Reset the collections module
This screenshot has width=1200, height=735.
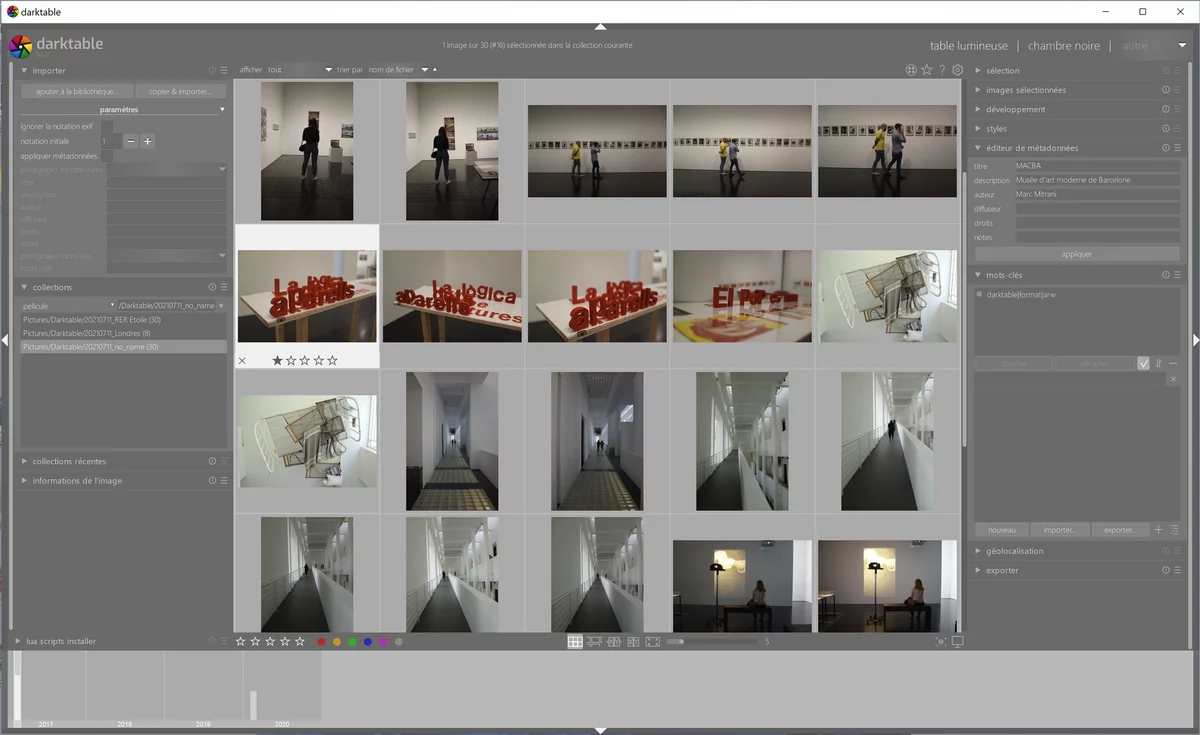[212, 287]
